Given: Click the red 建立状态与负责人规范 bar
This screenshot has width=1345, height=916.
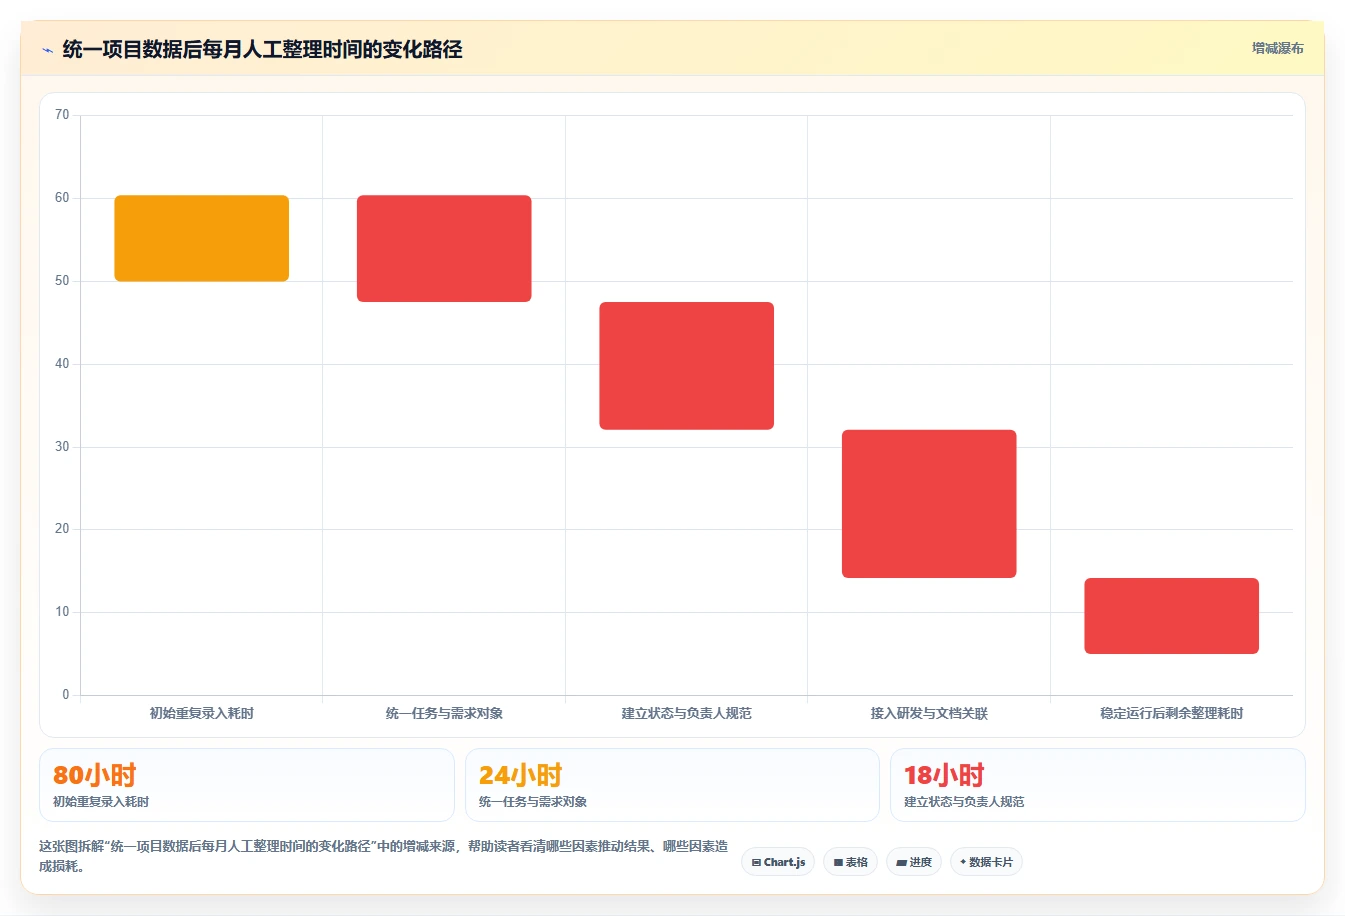Looking at the screenshot, I should tap(687, 366).
